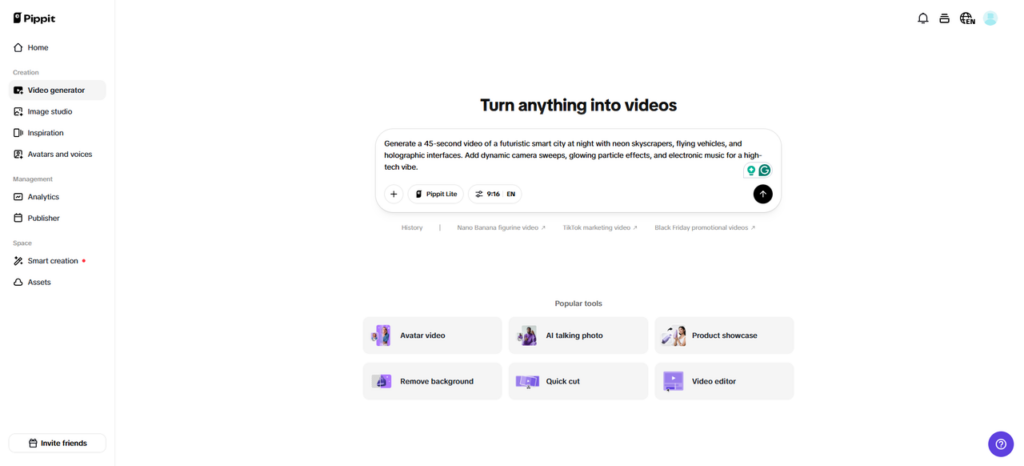Open the help question mark button

[1000, 444]
